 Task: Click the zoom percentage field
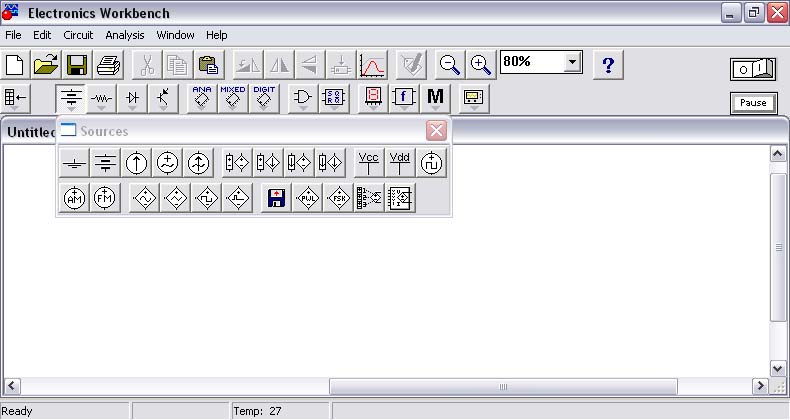(532, 62)
